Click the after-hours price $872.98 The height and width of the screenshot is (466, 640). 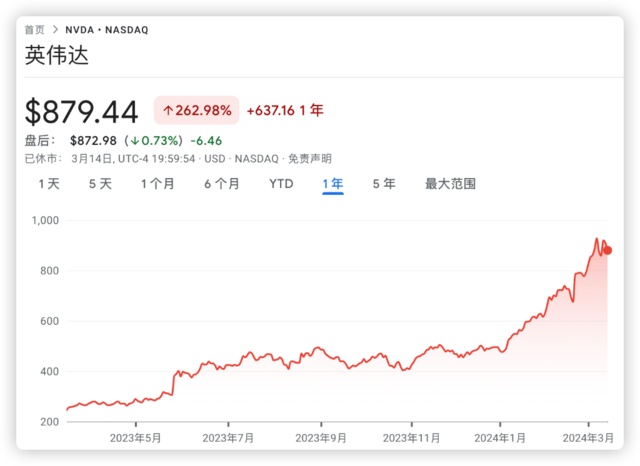coord(94,140)
